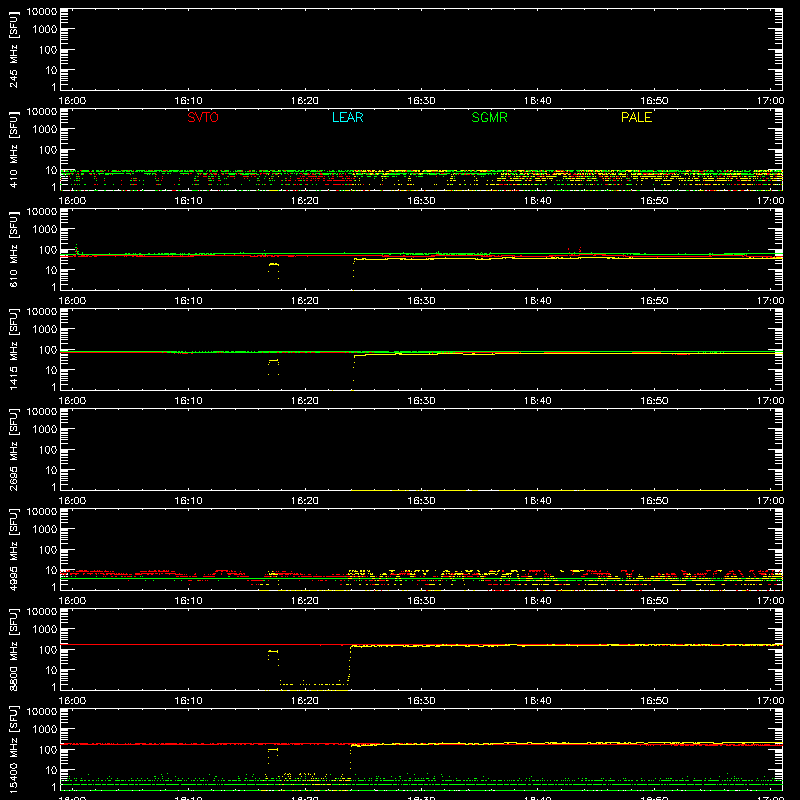The height and width of the screenshot is (800, 800).
Task: Click the 10 tick label on 1415 MHz panel
Action: [51, 370]
